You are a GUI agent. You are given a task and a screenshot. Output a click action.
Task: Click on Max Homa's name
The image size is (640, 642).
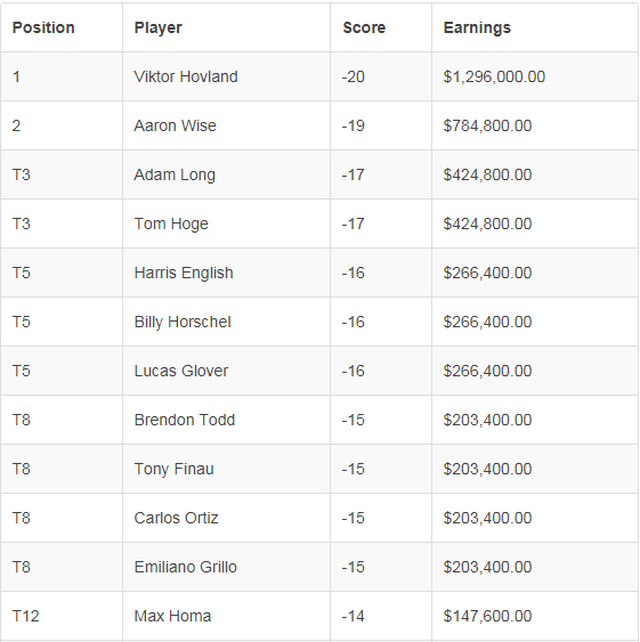pyautogui.click(x=173, y=616)
